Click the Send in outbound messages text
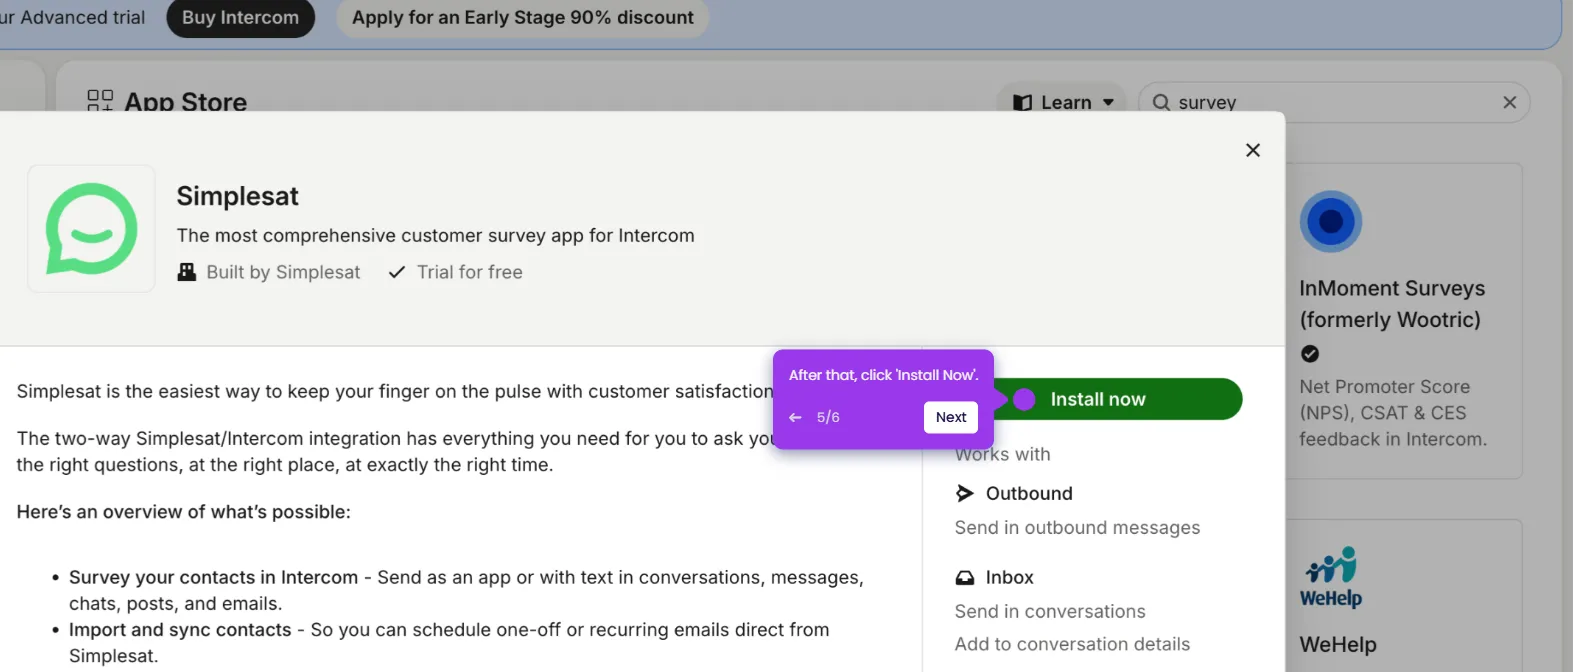 click(1077, 527)
